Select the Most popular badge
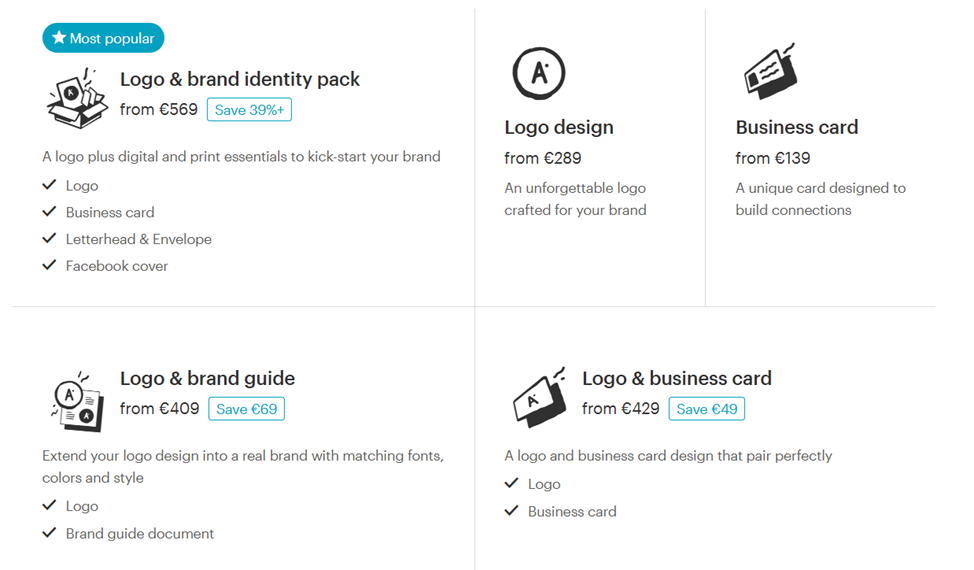Screen dimensions: 974x570 point(103,38)
